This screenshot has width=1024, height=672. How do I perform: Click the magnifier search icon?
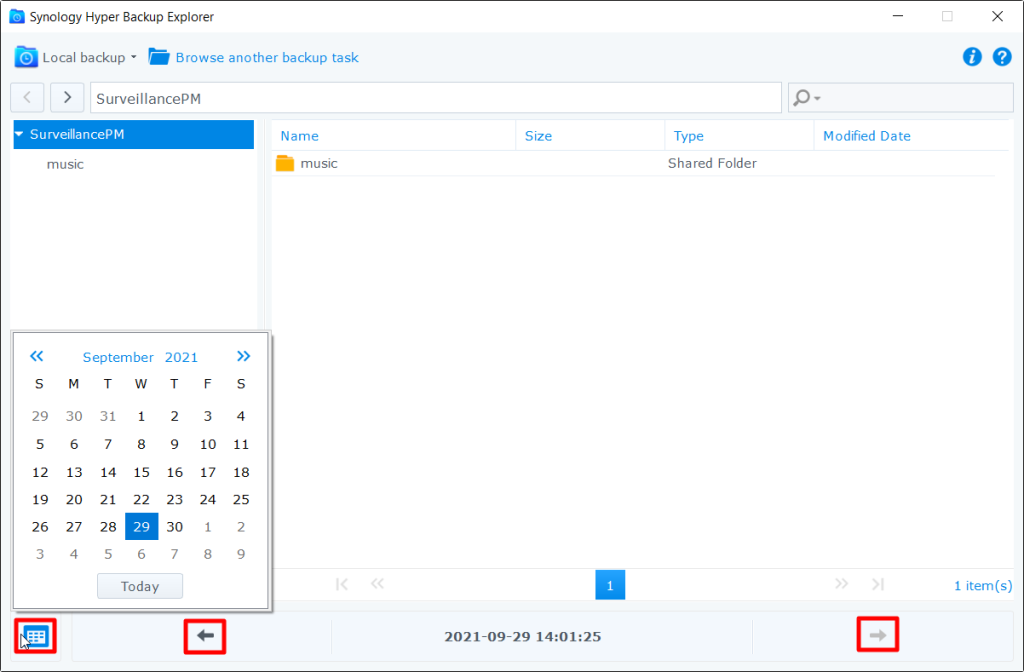tap(801, 98)
